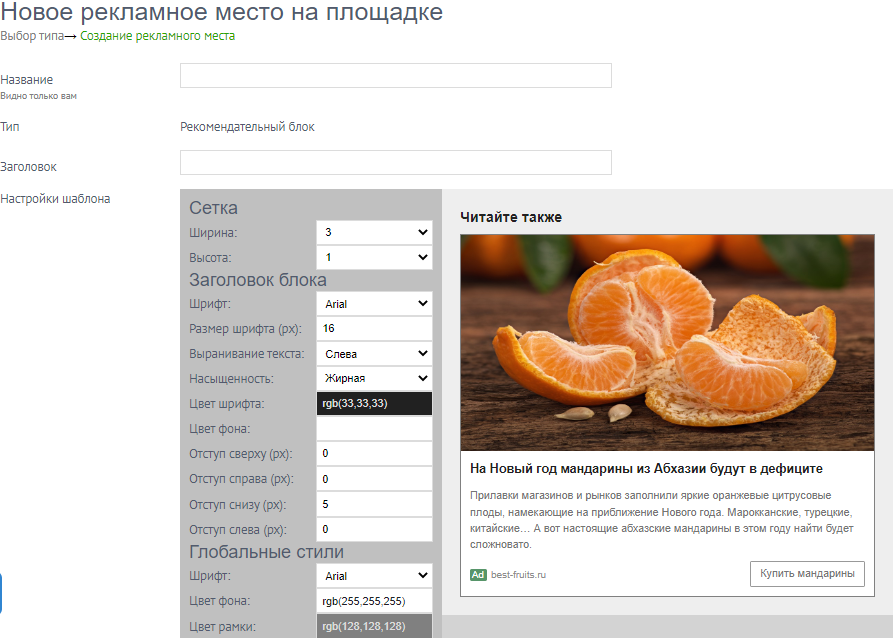Click the Рекомендательный блок type text
Image resolution: width=894 pixels, height=638 pixels.
(x=247, y=127)
